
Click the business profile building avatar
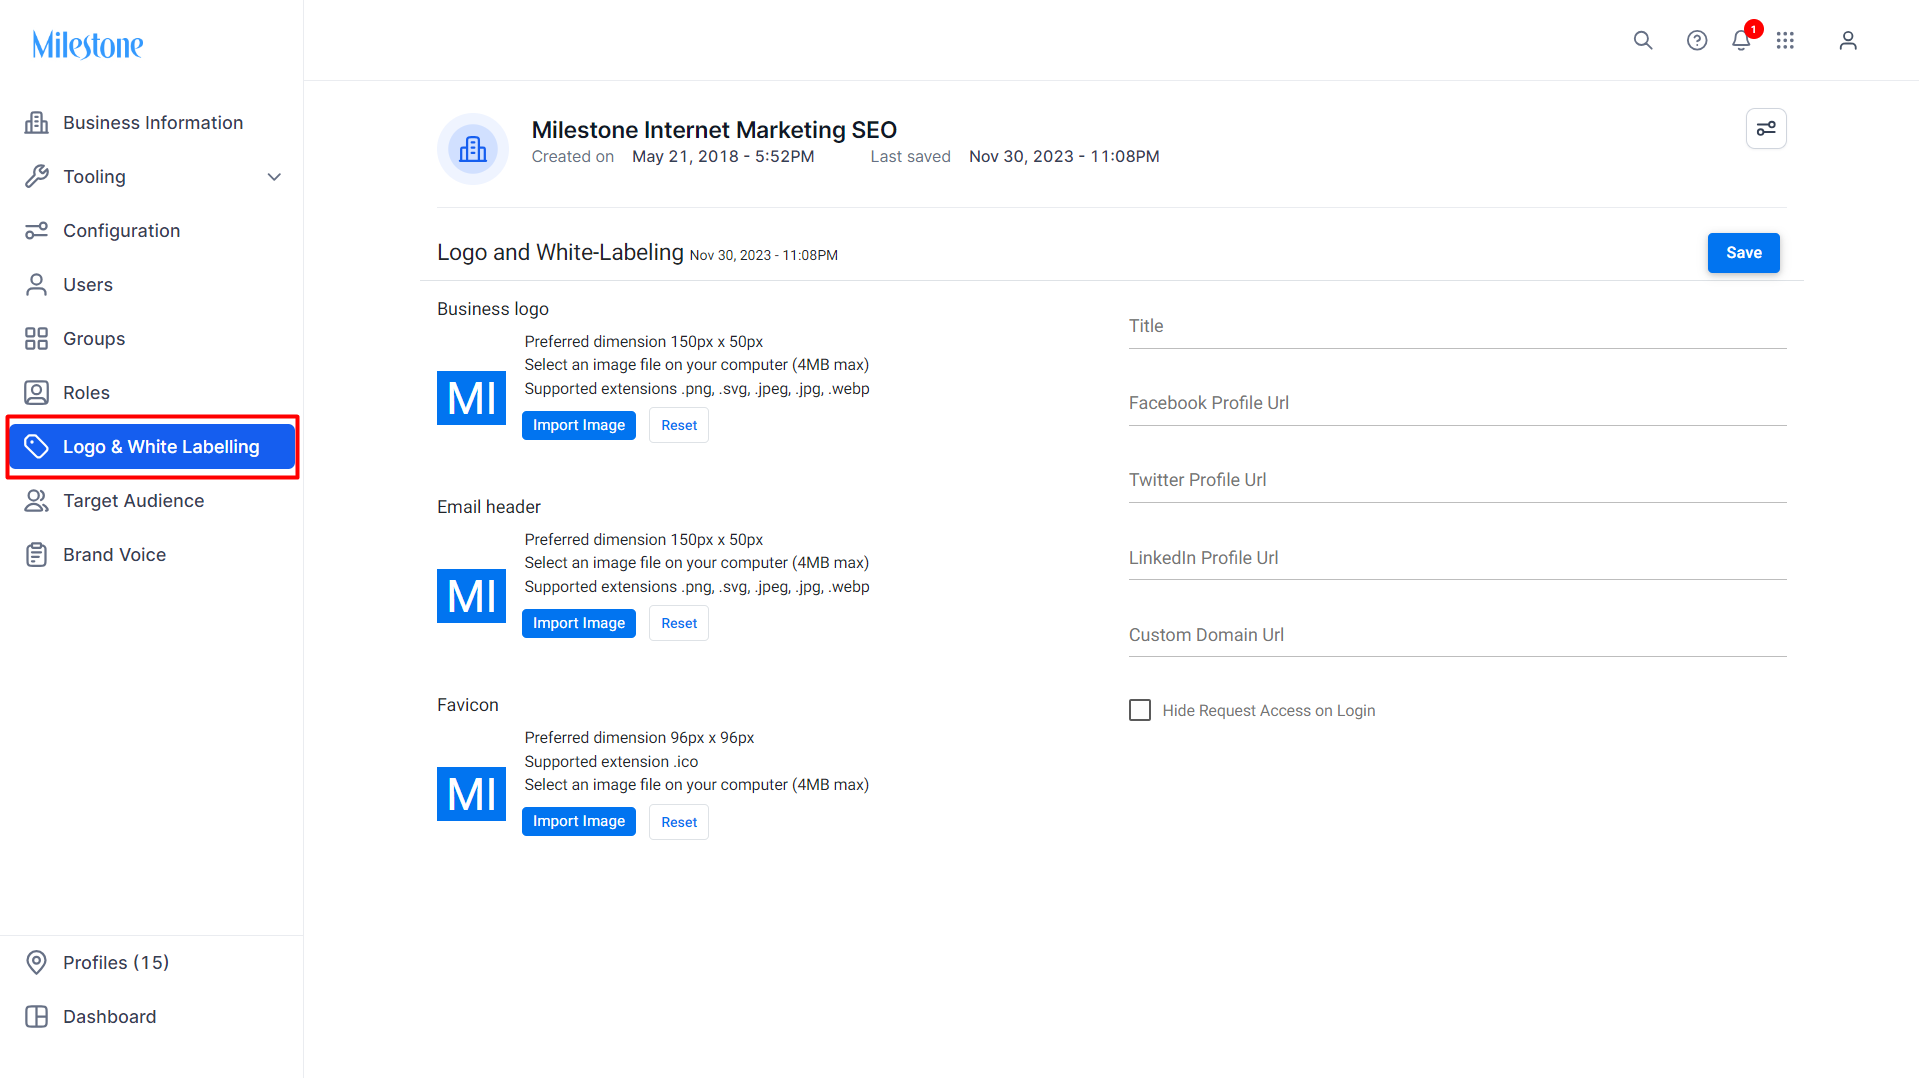pyautogui.click(x=473, y=149)
